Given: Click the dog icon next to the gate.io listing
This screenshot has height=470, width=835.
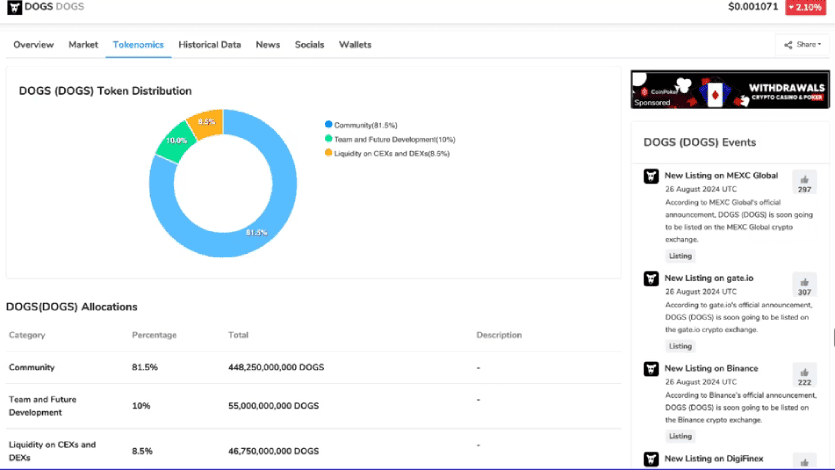Looking at the screenshot, I should point(651,278).
